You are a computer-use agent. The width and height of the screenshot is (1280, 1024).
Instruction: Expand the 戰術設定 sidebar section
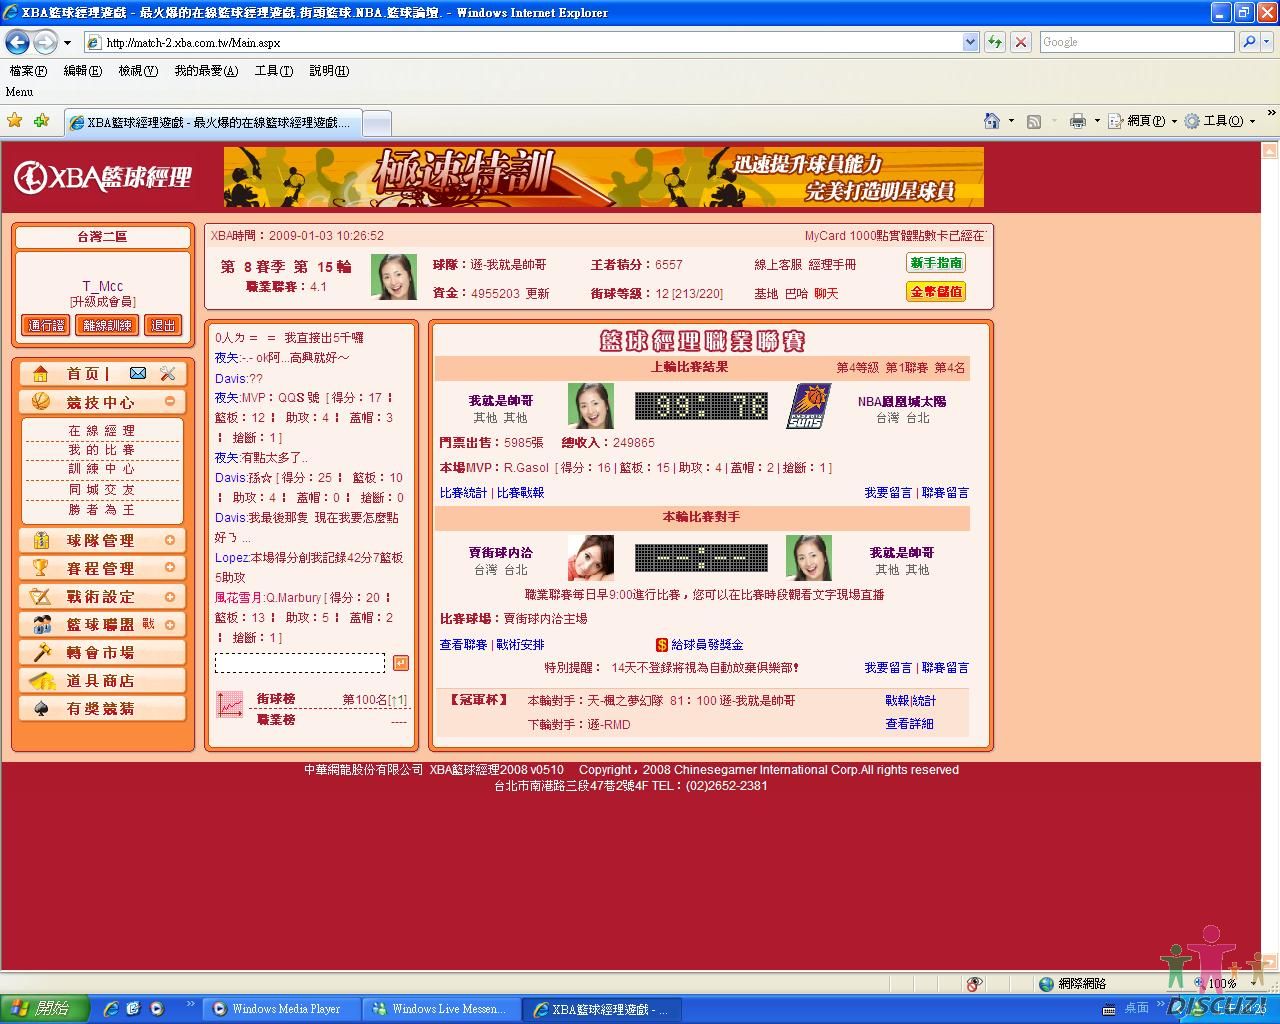170,596
